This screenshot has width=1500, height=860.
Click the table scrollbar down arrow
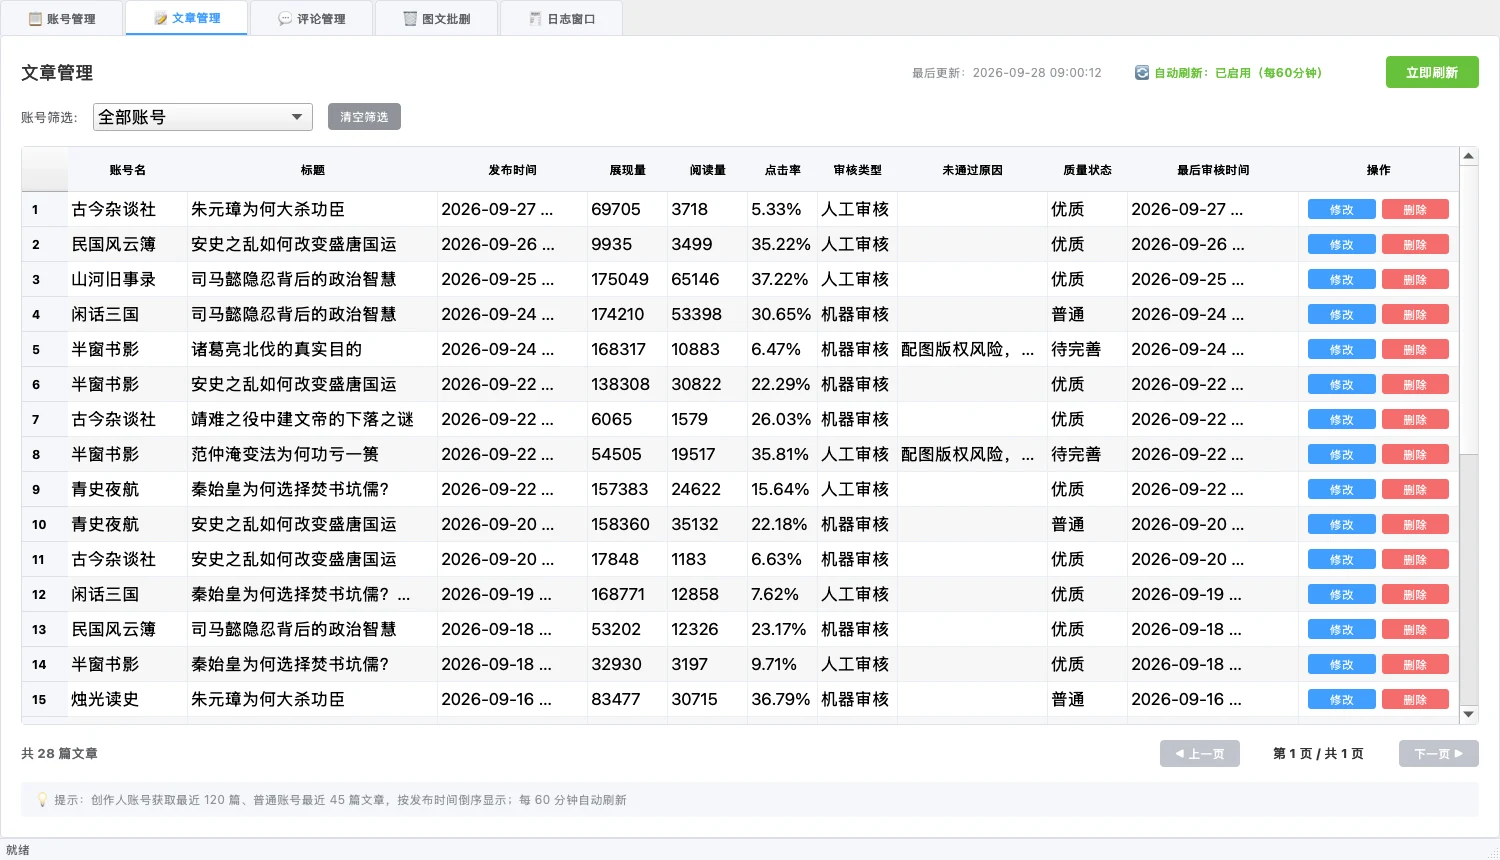pyautogui.click(x=1468, y=714)
